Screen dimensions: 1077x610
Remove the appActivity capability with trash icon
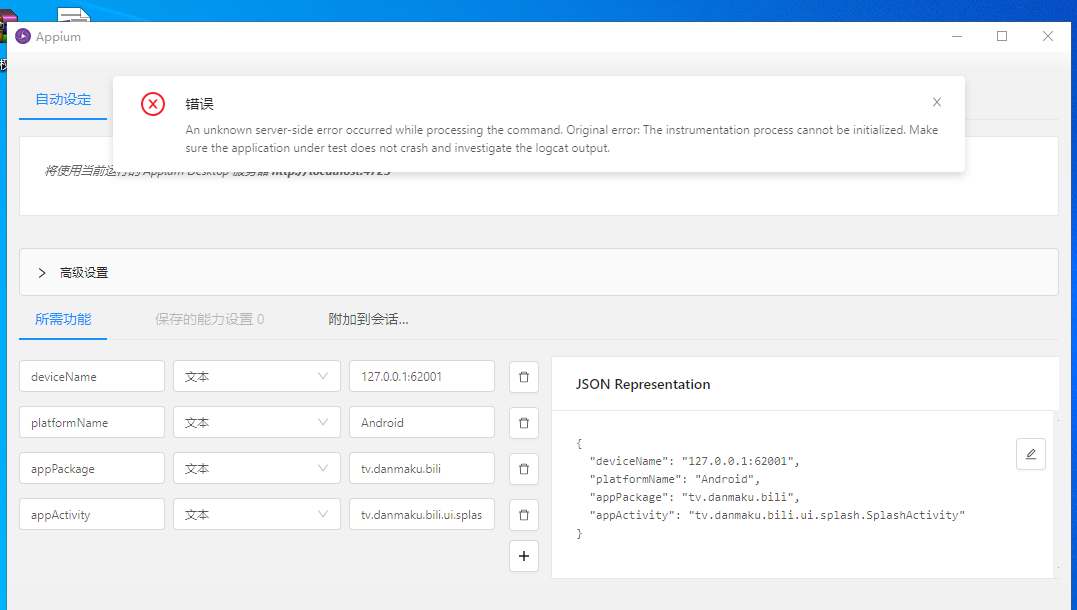(x=523, y=515)
